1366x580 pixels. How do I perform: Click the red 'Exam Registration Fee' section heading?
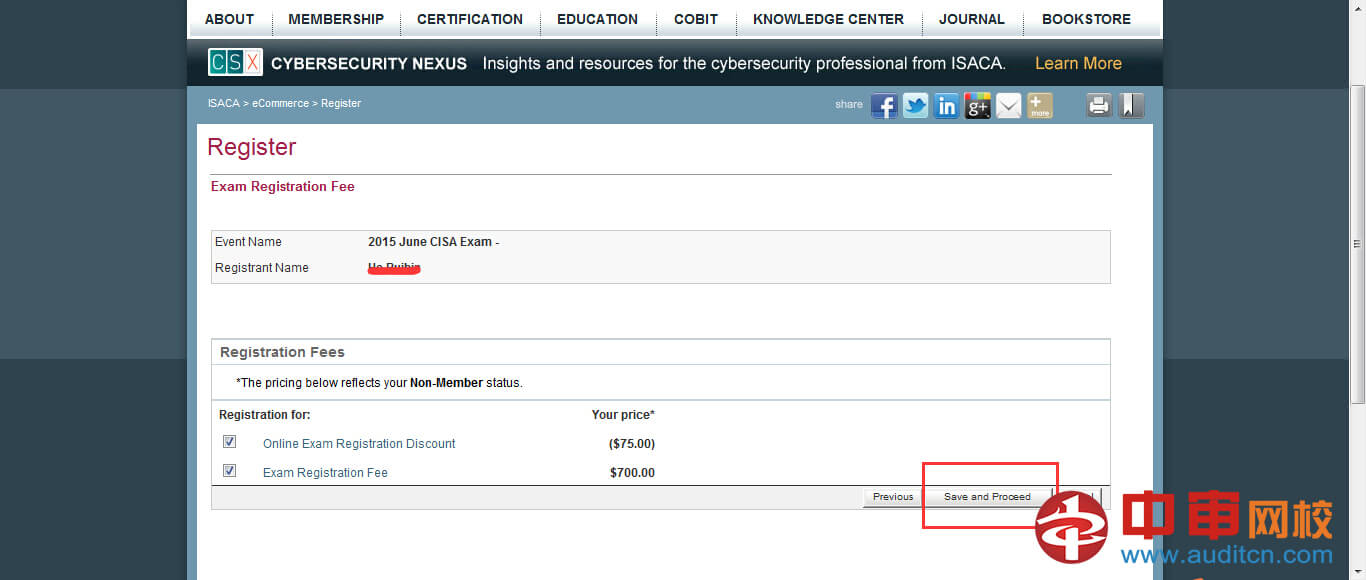coord(283,186)
